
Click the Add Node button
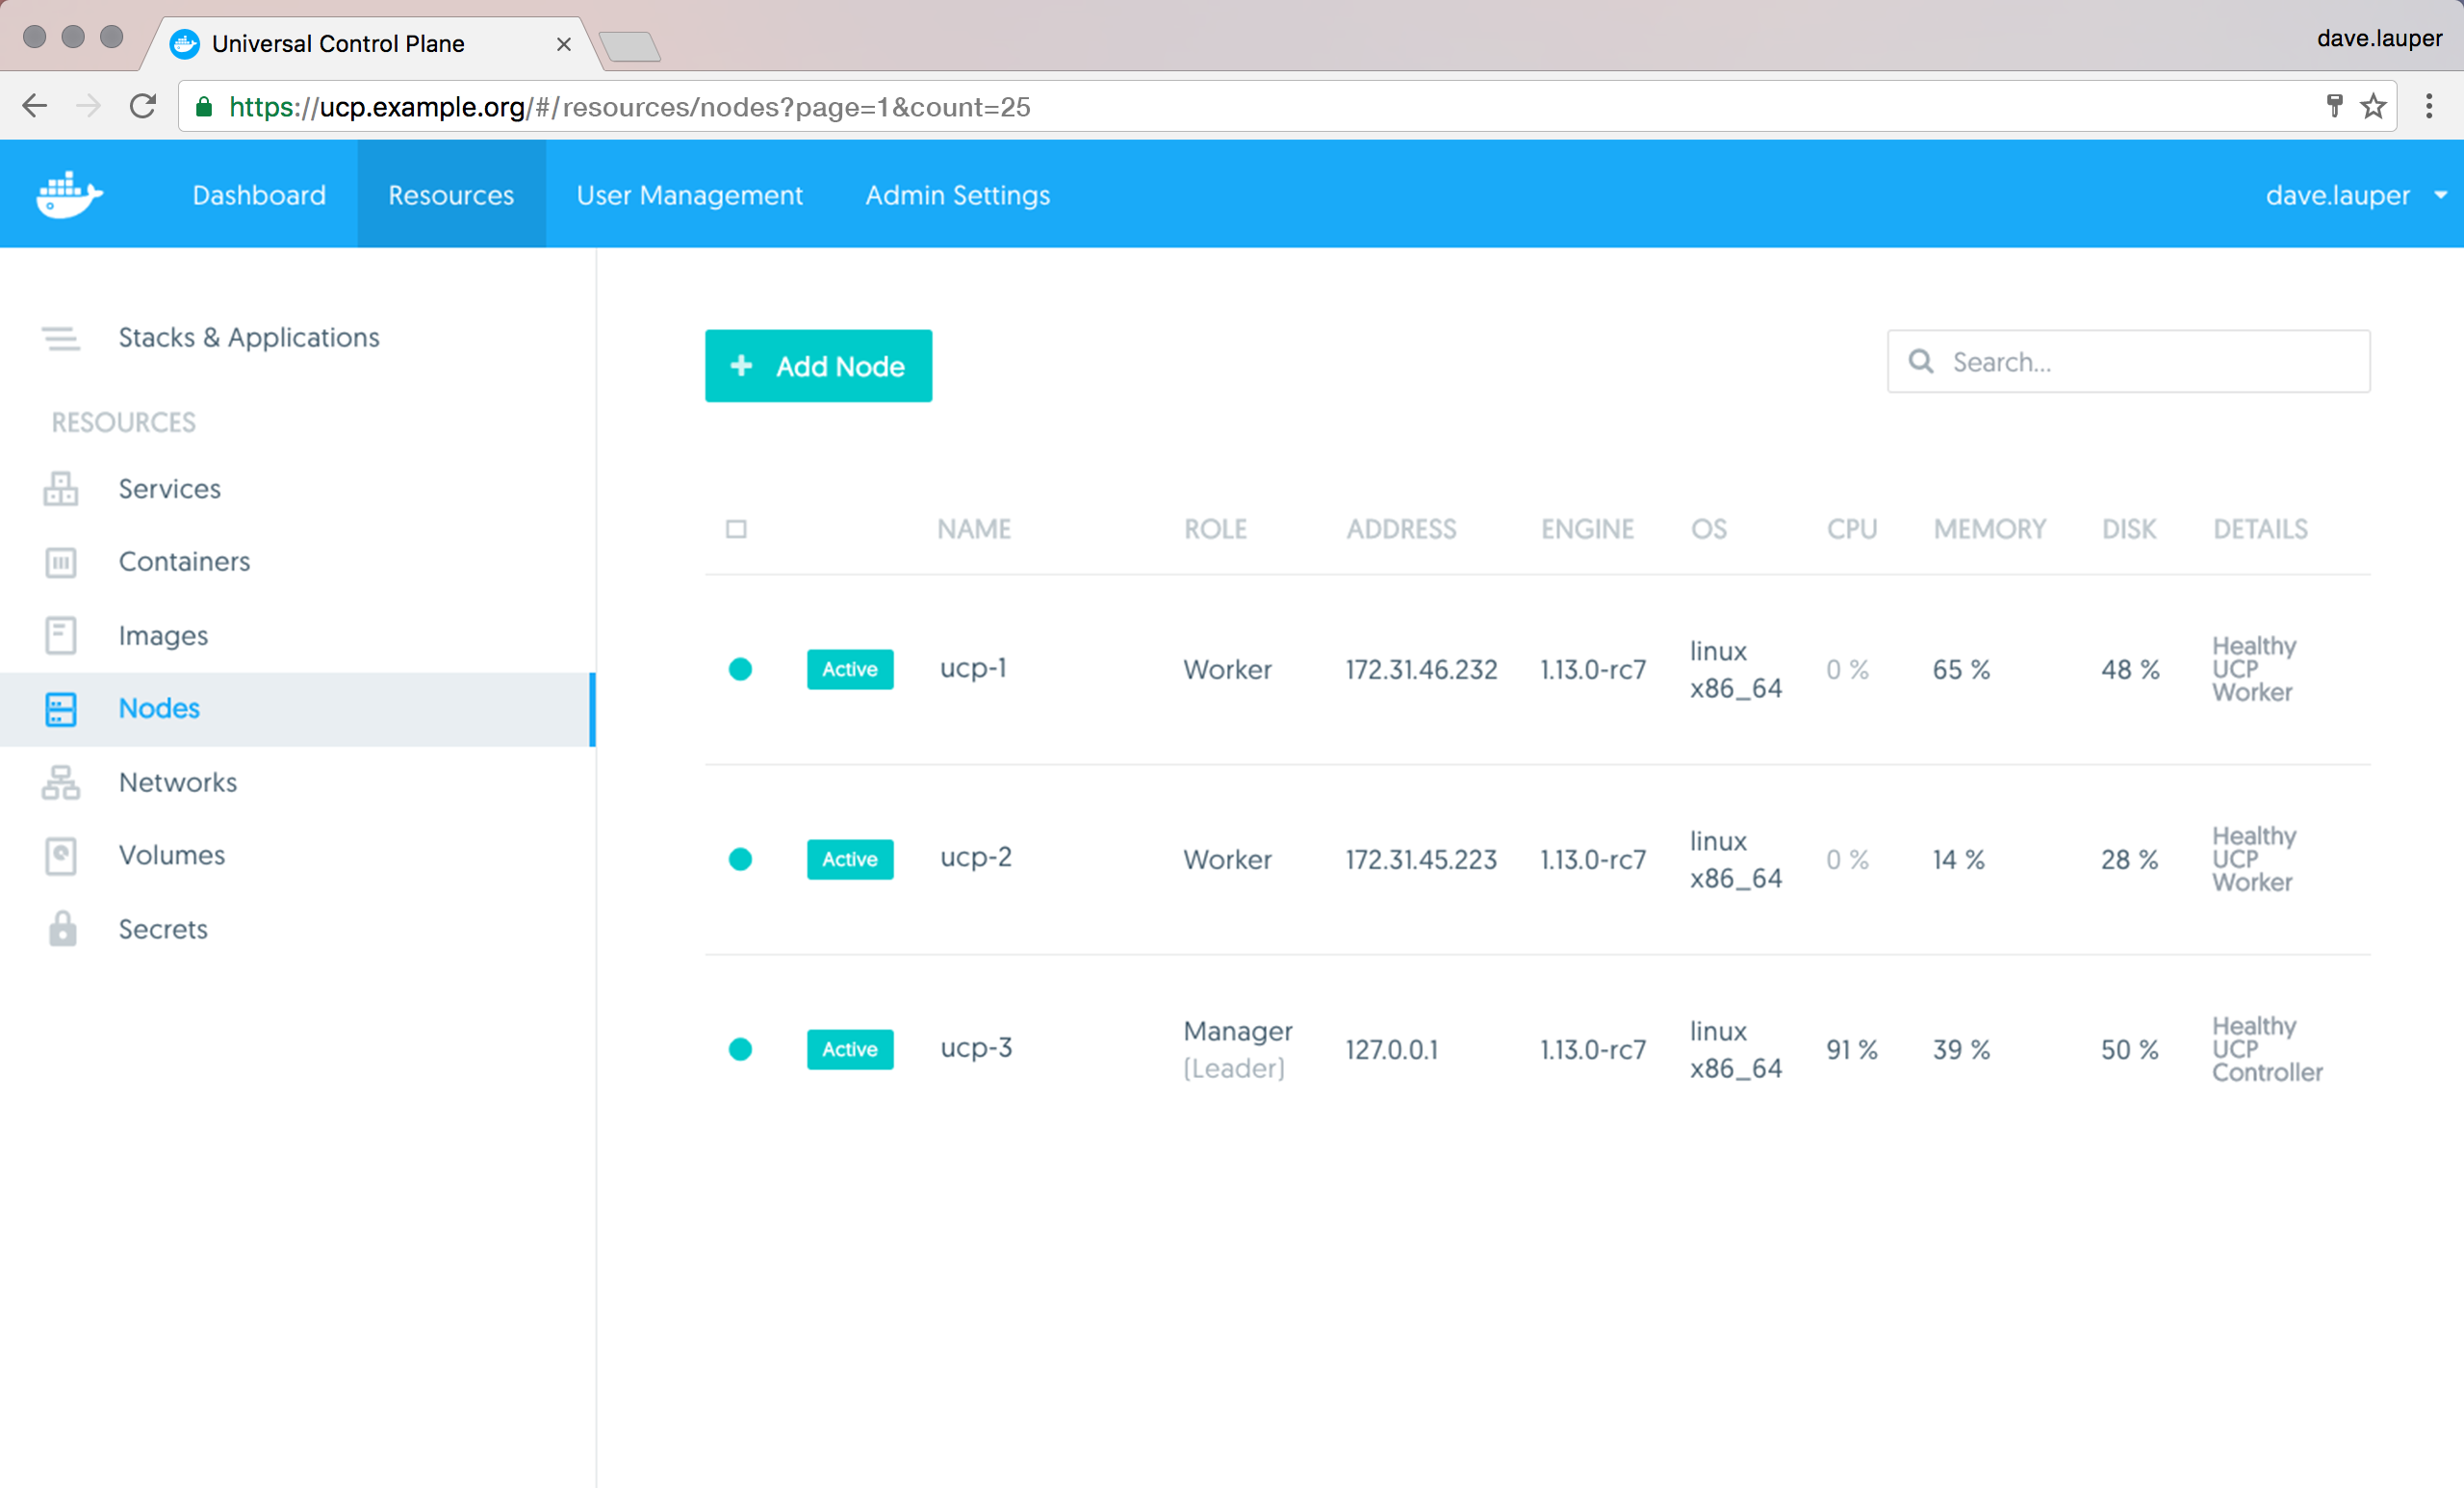(x=818, y=366)
